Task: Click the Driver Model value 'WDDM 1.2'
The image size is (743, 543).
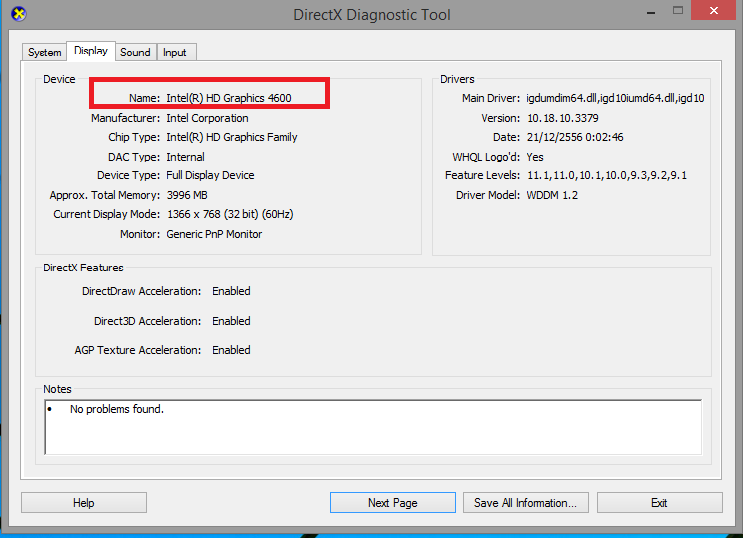Action: click(x=552, y=195)
